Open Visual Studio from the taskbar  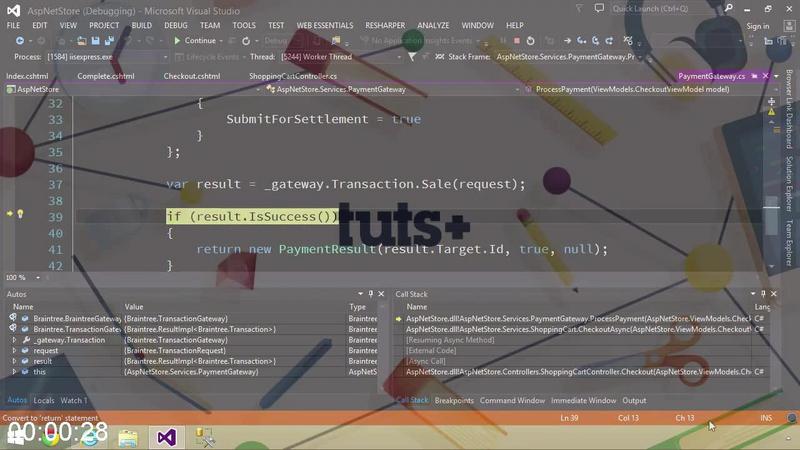166,437
